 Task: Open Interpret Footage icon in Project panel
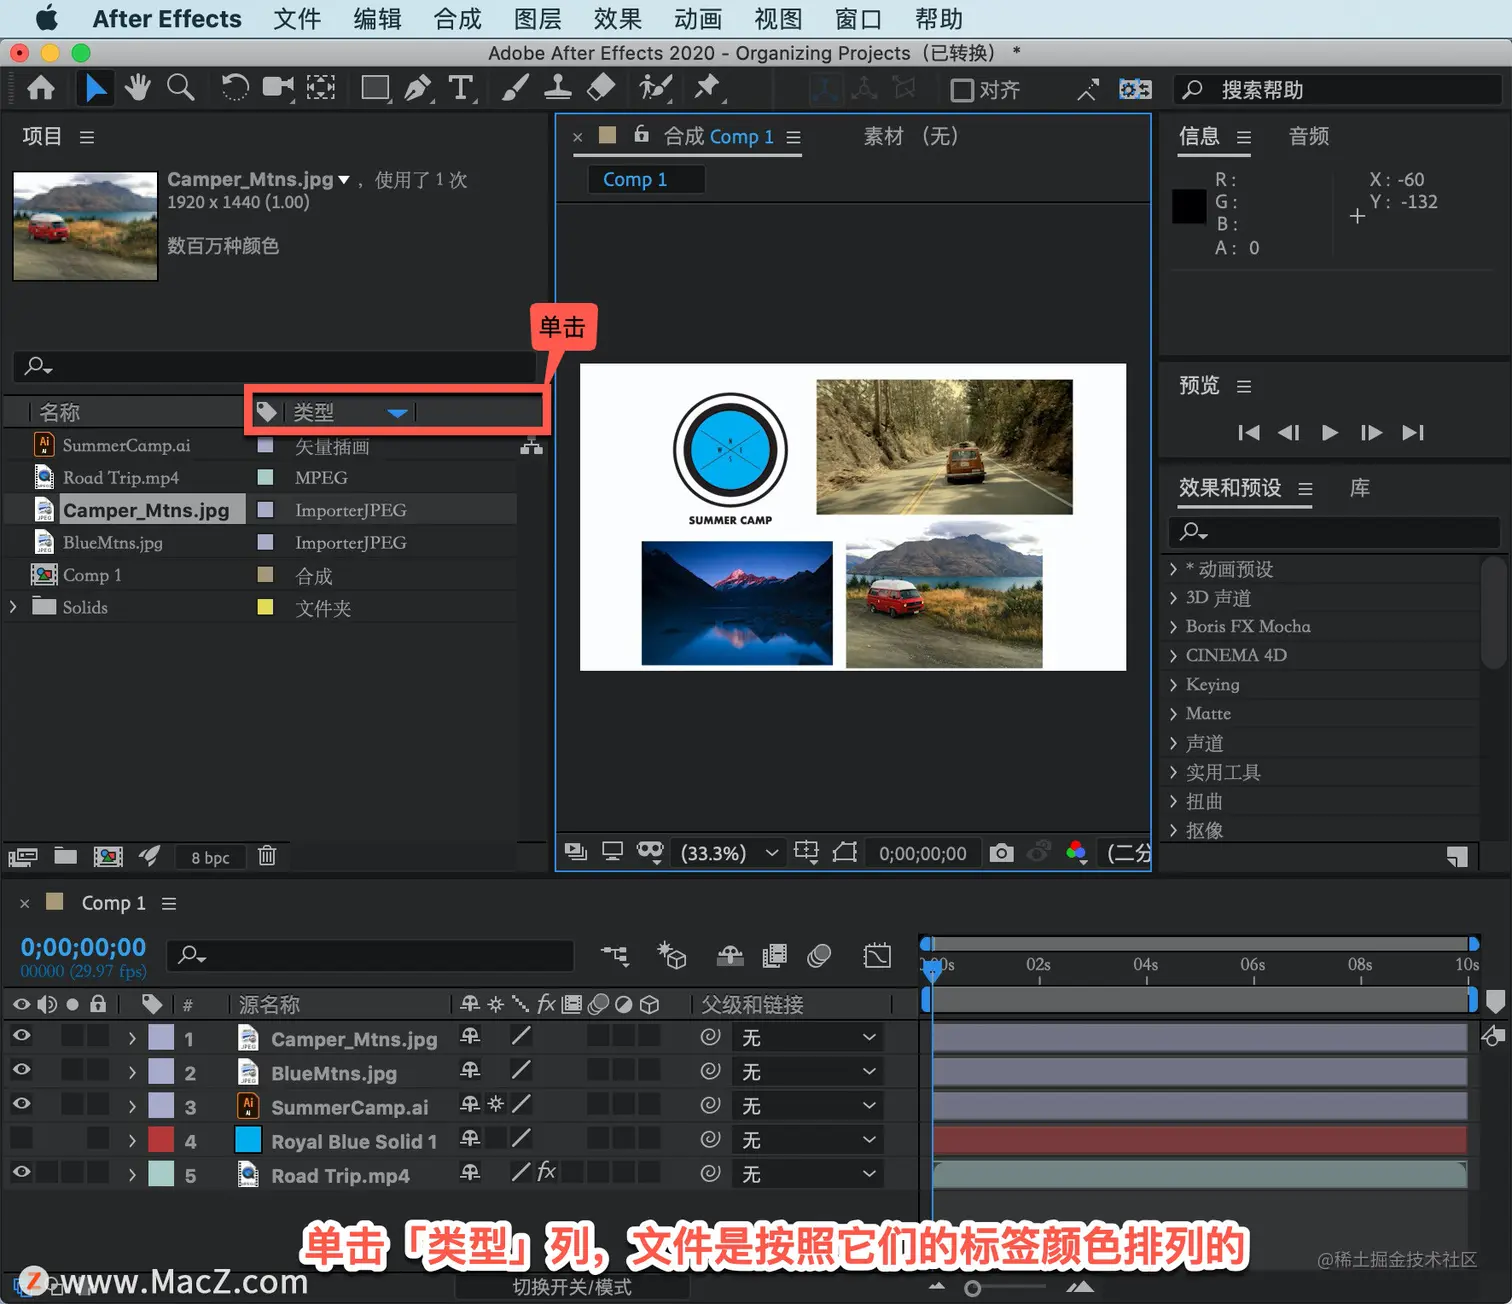[22, 856]
